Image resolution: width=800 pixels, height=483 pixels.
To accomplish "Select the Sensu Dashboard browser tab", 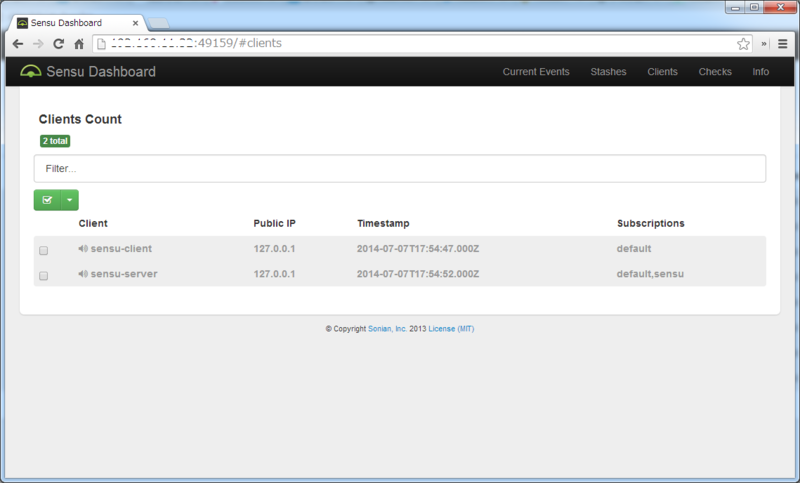I will click(x=77, y=23).
